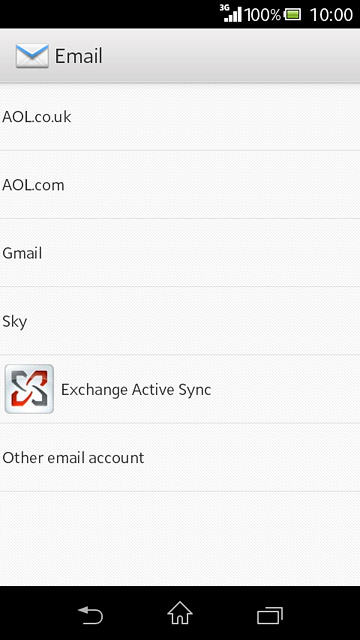This screenshot has height=640, width=360.
Task: Select Sky from the provider list
Action: point(180,321)
